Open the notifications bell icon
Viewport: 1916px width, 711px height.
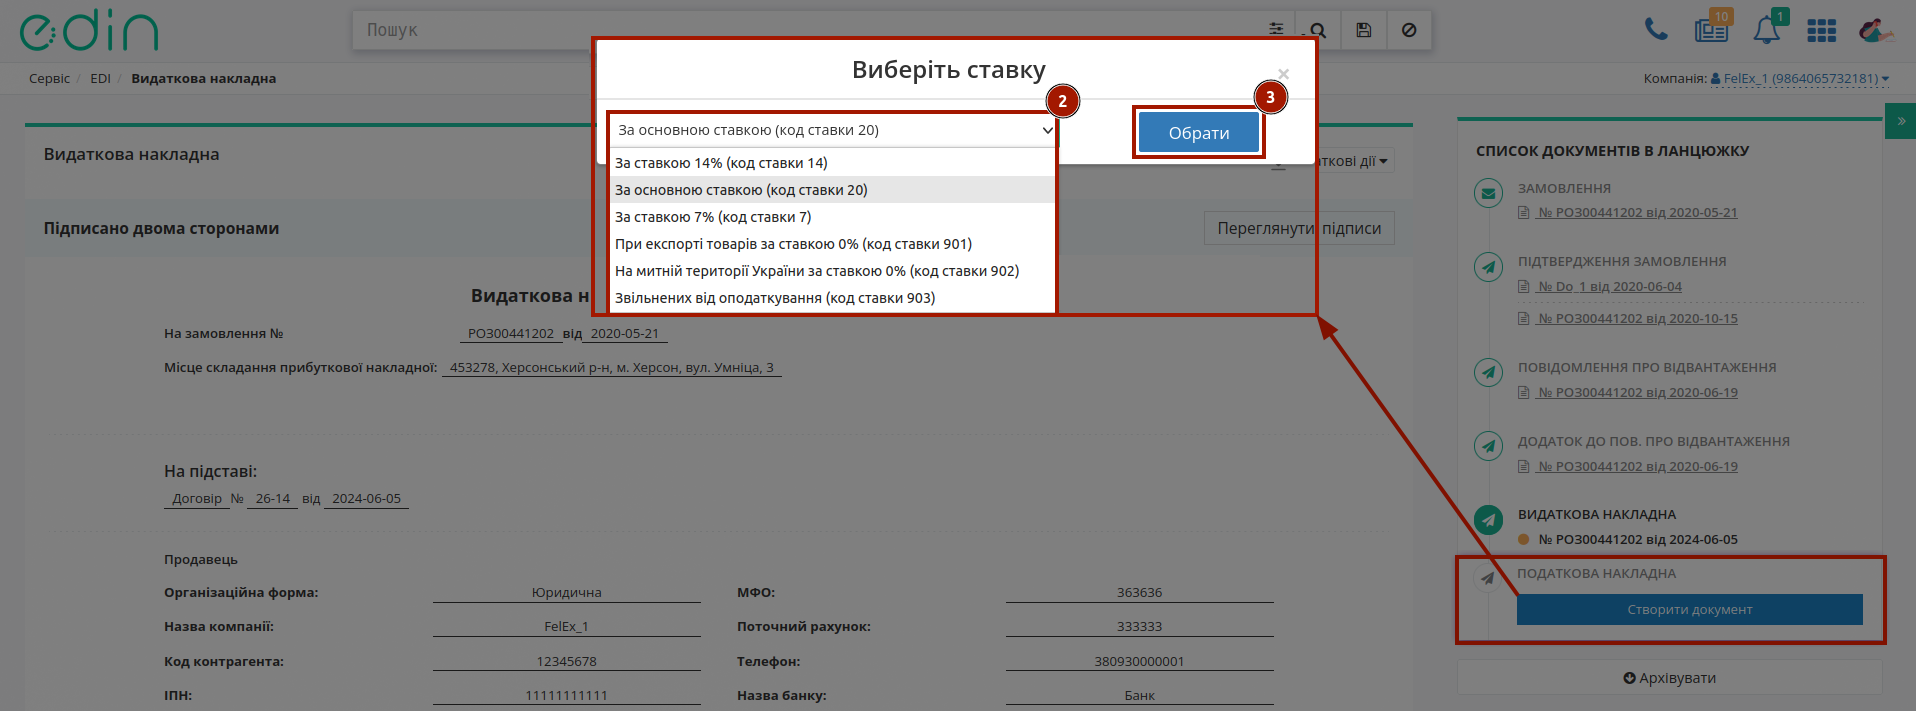1767,30
